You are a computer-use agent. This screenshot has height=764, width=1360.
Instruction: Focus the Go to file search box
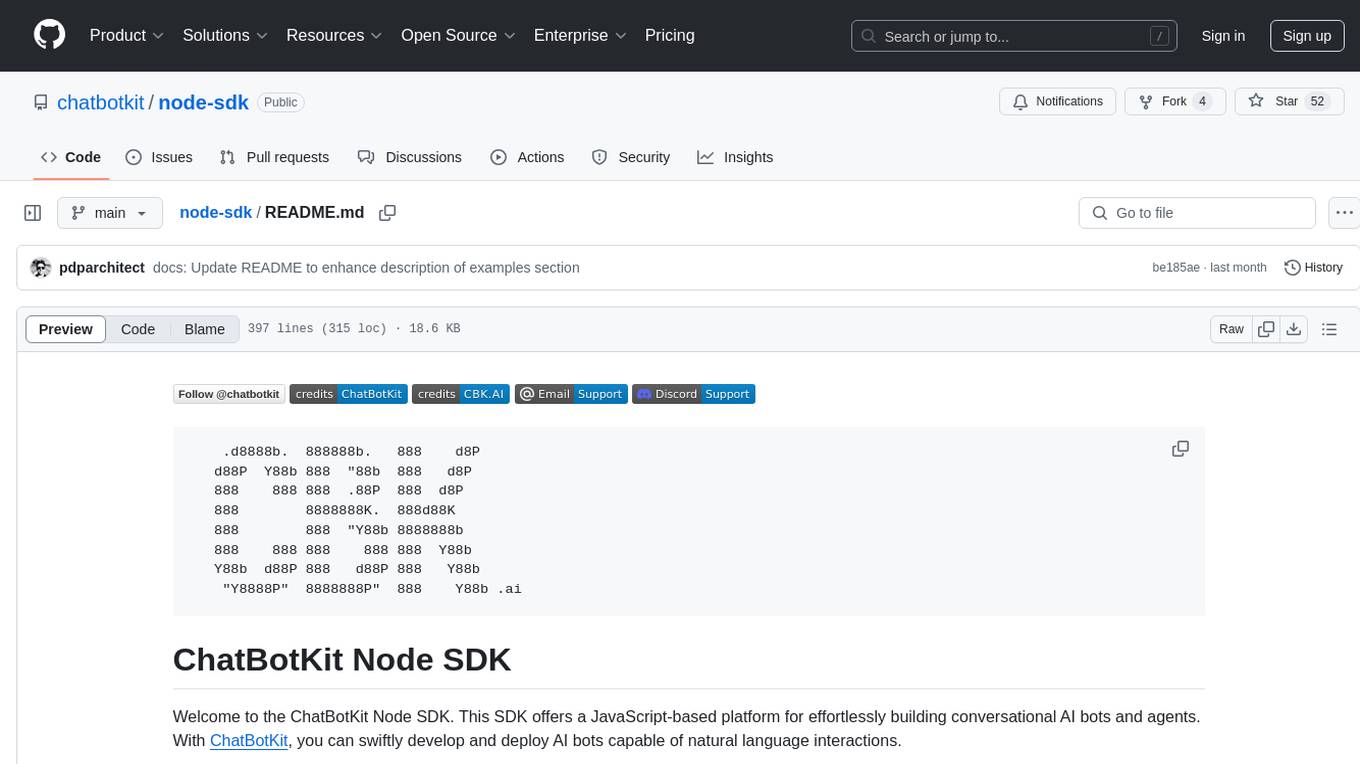coord(1197,213)
